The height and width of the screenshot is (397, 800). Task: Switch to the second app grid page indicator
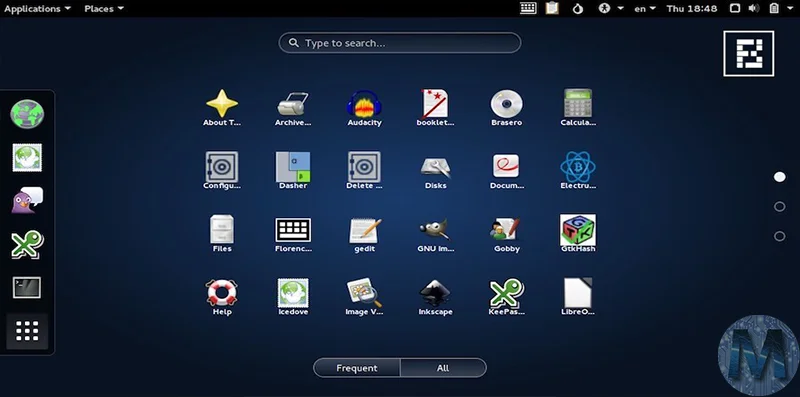(780, 207)
